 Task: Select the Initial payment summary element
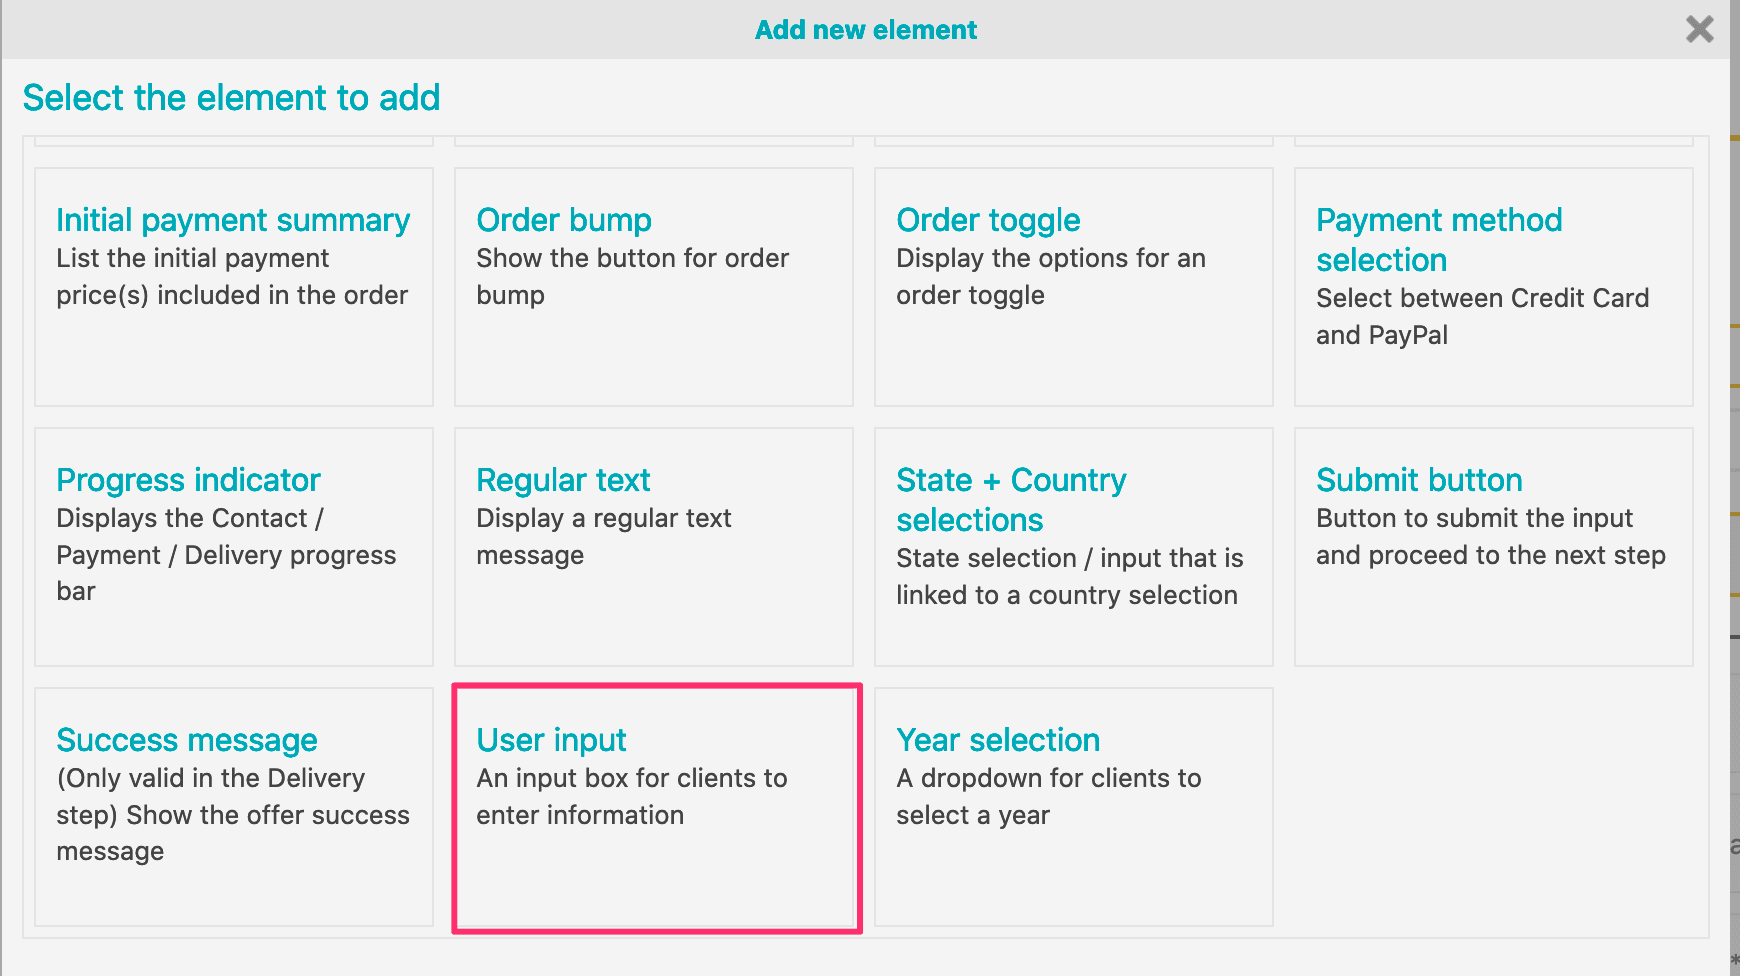(x=233, y=287)
